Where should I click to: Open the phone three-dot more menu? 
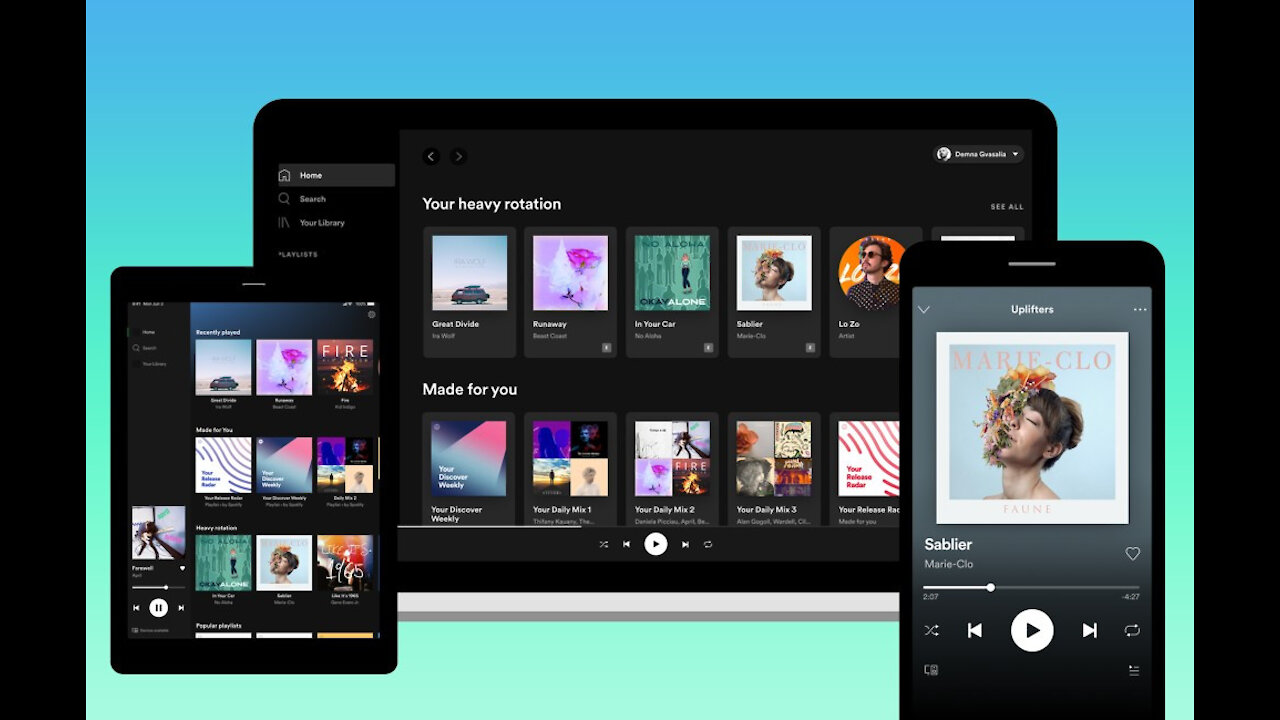[1140, 310]
